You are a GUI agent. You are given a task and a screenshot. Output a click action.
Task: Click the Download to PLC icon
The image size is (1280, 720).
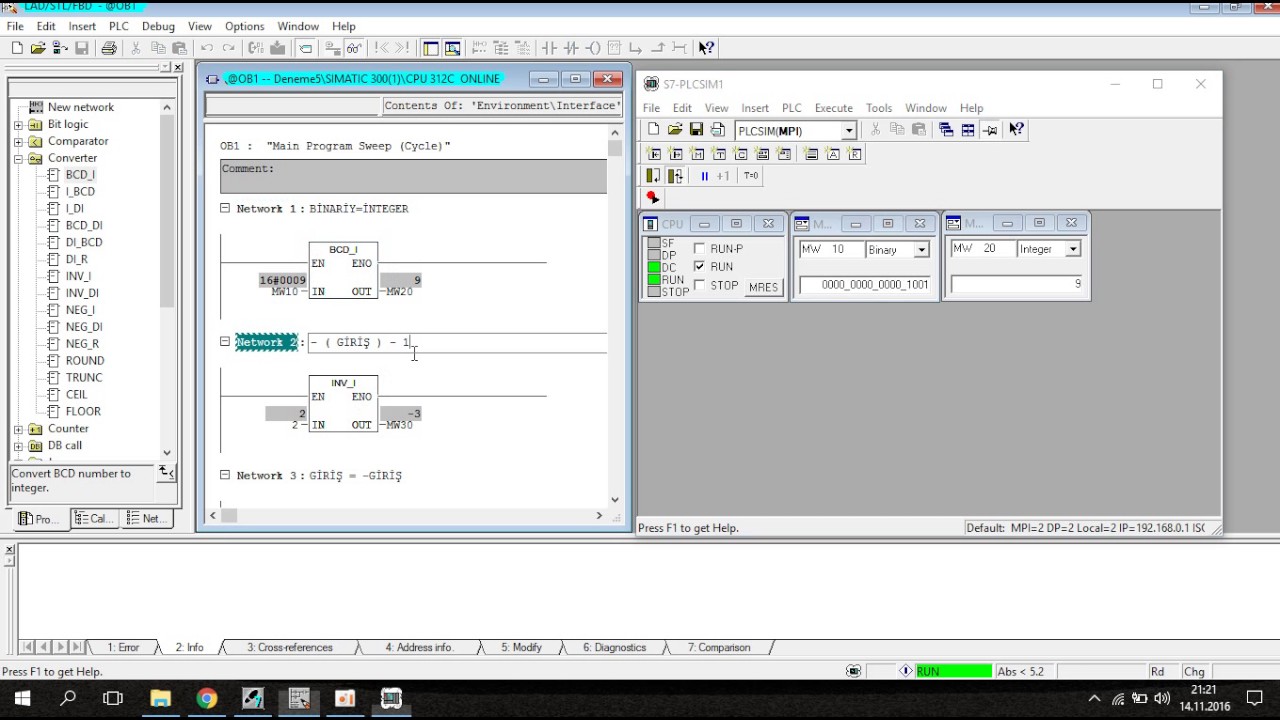pos(277,48)
